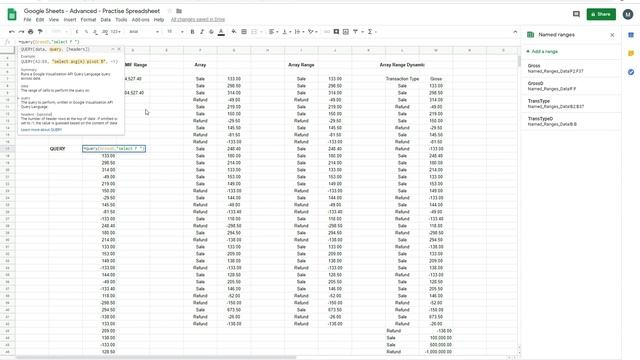The height and width of the screenshot is (360, 640).
Task: Select the TransType named range
Action: (x=571, y=104)
